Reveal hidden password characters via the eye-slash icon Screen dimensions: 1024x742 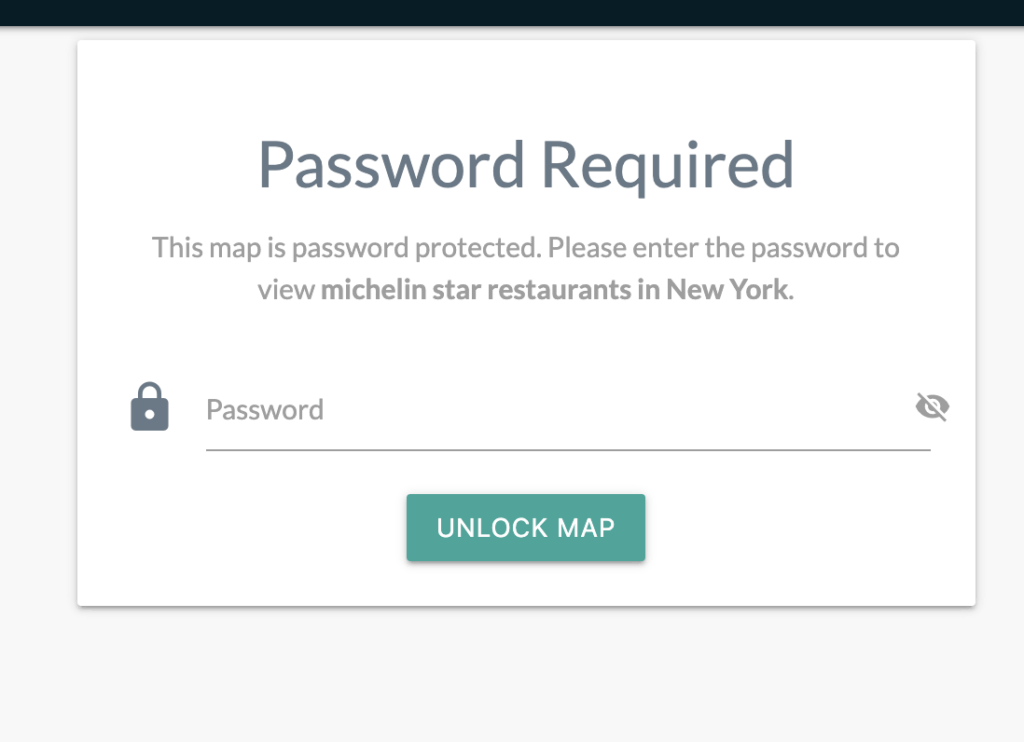(x=932, y=407)
